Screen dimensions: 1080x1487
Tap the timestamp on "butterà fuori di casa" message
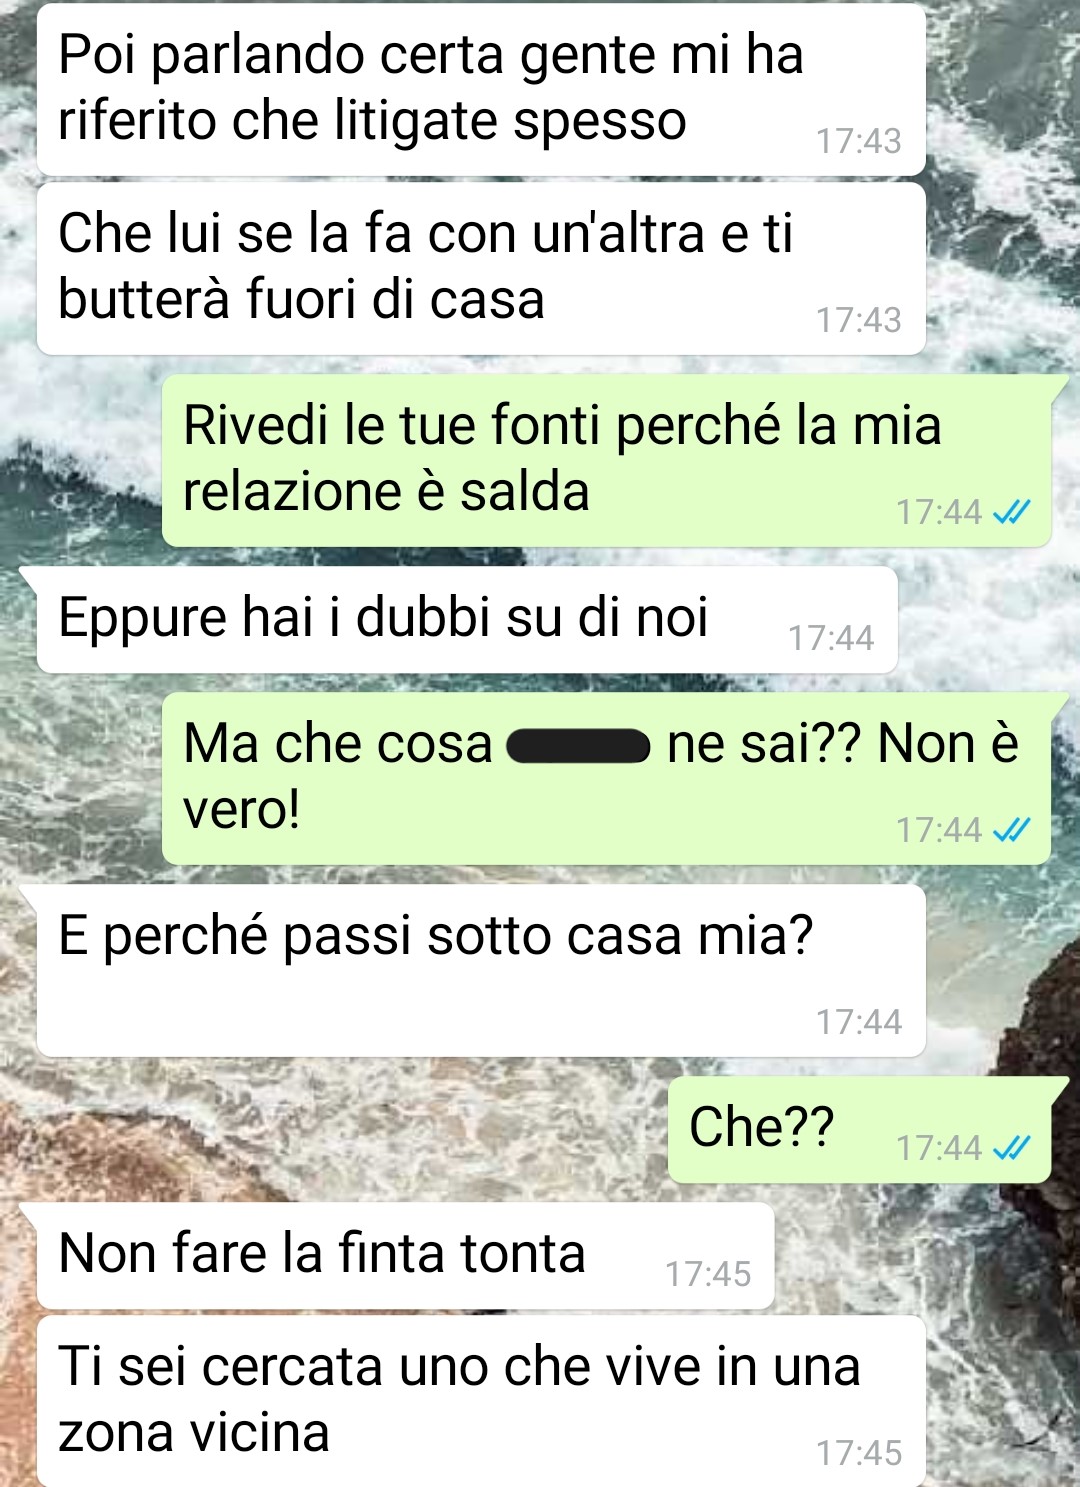click(859, 320)
